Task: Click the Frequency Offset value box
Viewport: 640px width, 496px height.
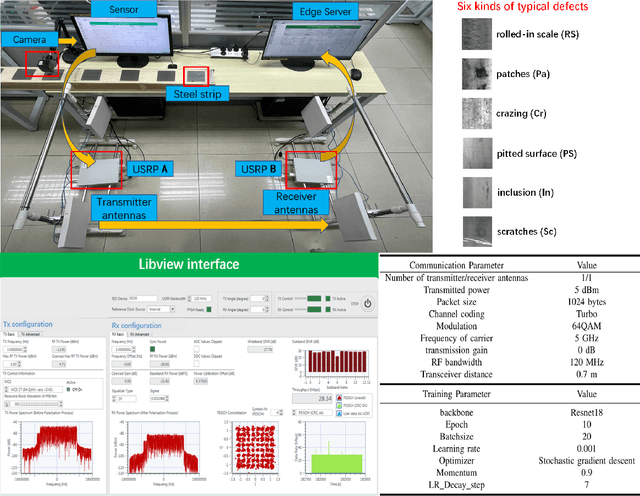Action: click(x=122, y=364)
